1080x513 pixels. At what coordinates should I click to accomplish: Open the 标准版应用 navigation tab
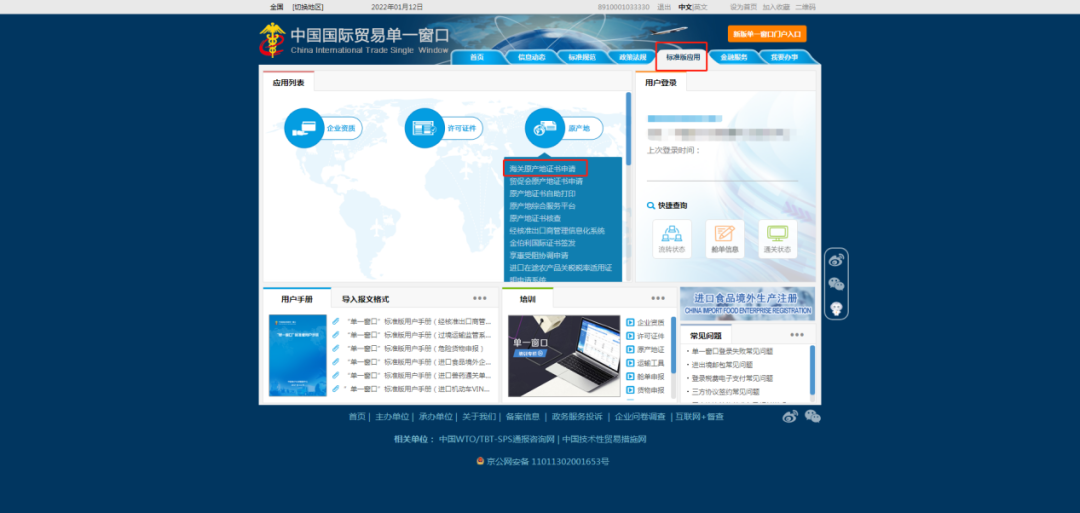click(682, 57)
